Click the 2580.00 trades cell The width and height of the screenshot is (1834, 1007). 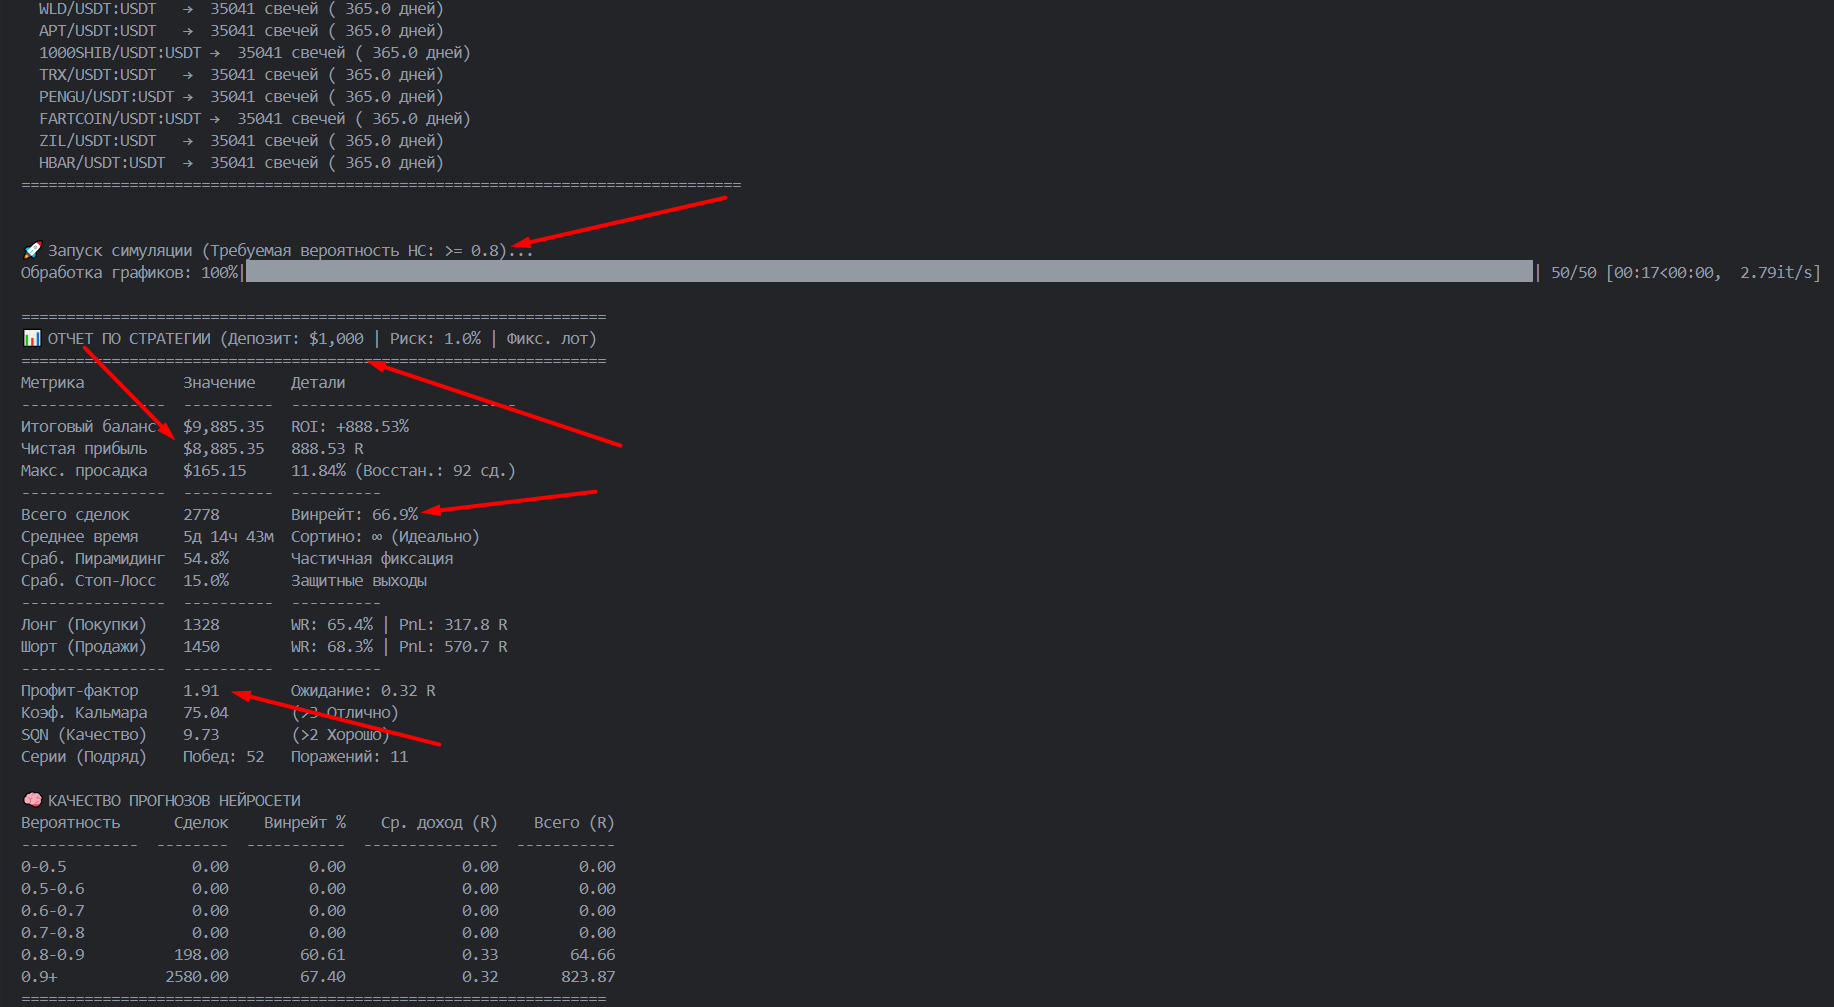point(197,977)
